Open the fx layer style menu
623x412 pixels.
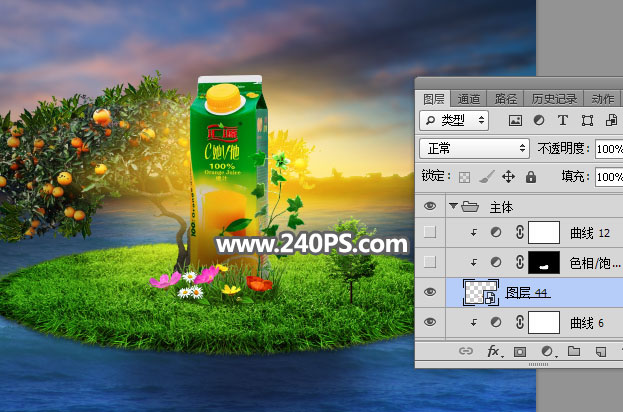click(x=493, y=352)
